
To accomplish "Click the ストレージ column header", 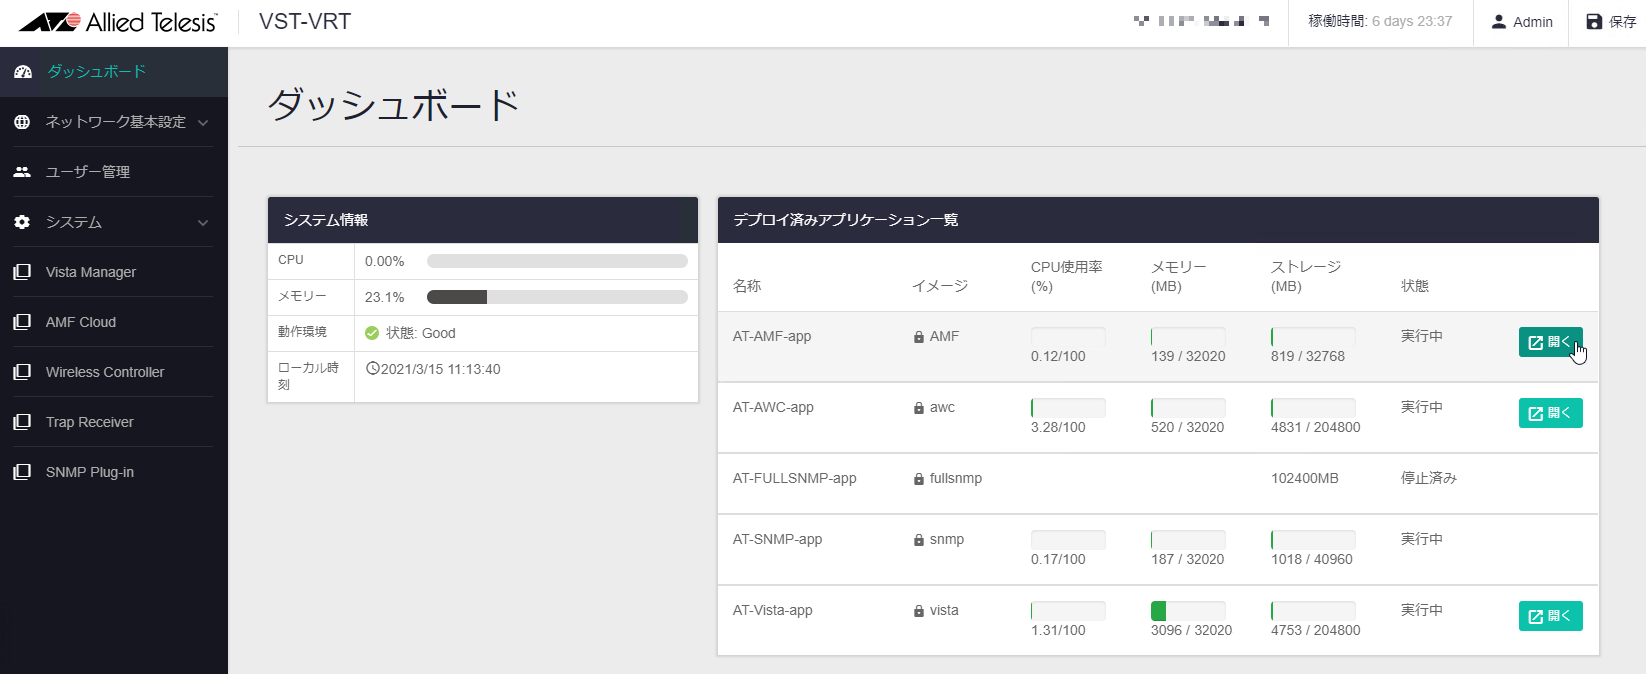I will click(1306, 276).
